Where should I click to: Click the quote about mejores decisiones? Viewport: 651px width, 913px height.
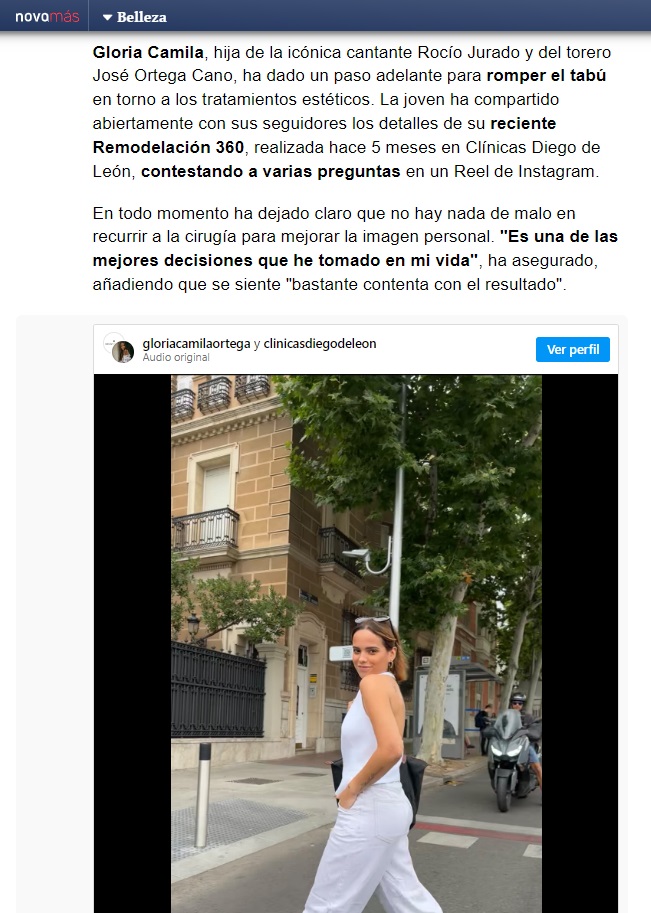point(355,249)
